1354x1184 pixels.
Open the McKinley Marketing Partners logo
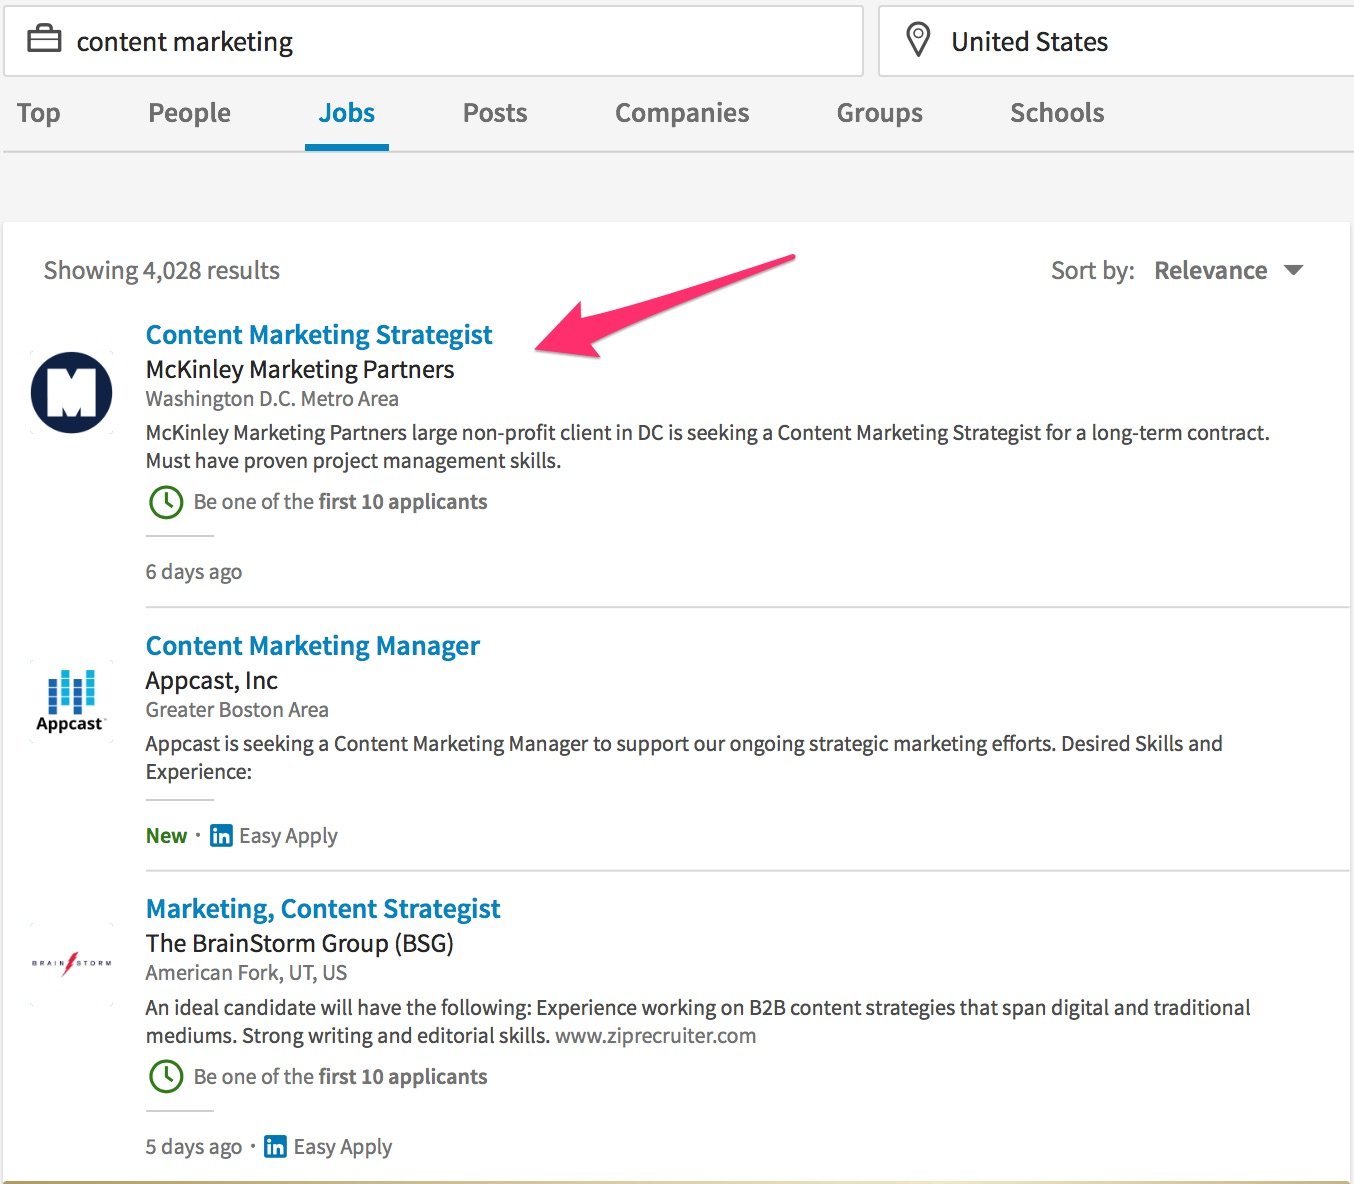click(71, 393)
